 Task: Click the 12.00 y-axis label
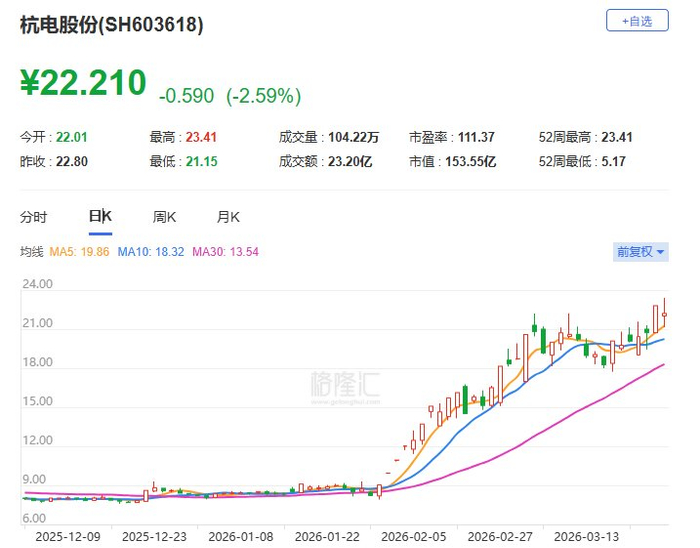pyautogui.click(x=38, y=440)
